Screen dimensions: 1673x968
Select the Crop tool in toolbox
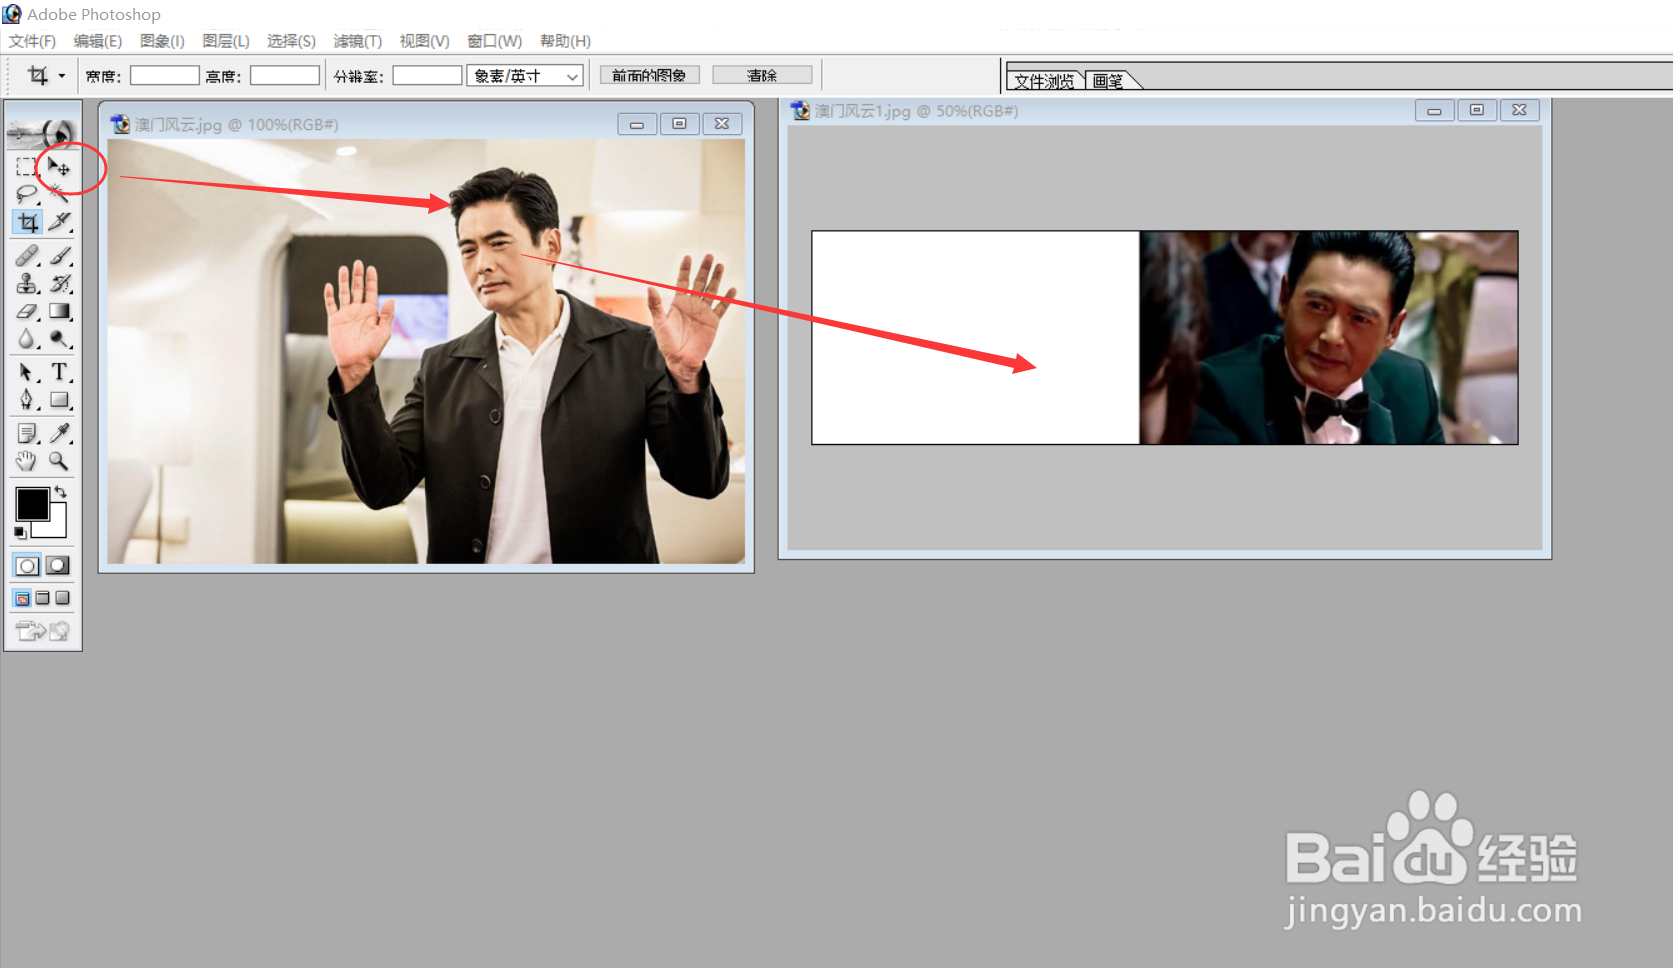pyautogui.click(x=27, y=222)
